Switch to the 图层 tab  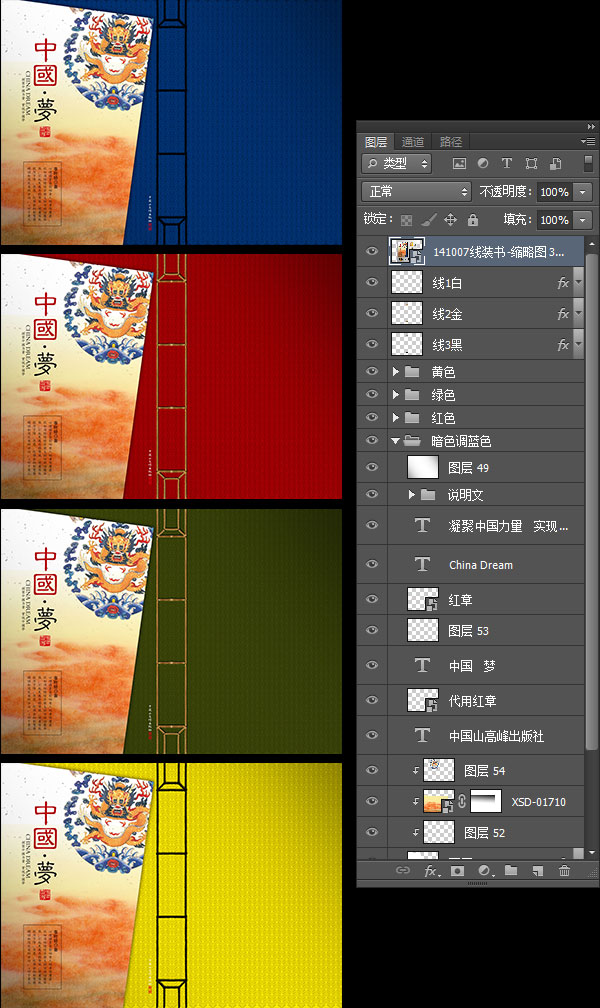click(376, 141)
